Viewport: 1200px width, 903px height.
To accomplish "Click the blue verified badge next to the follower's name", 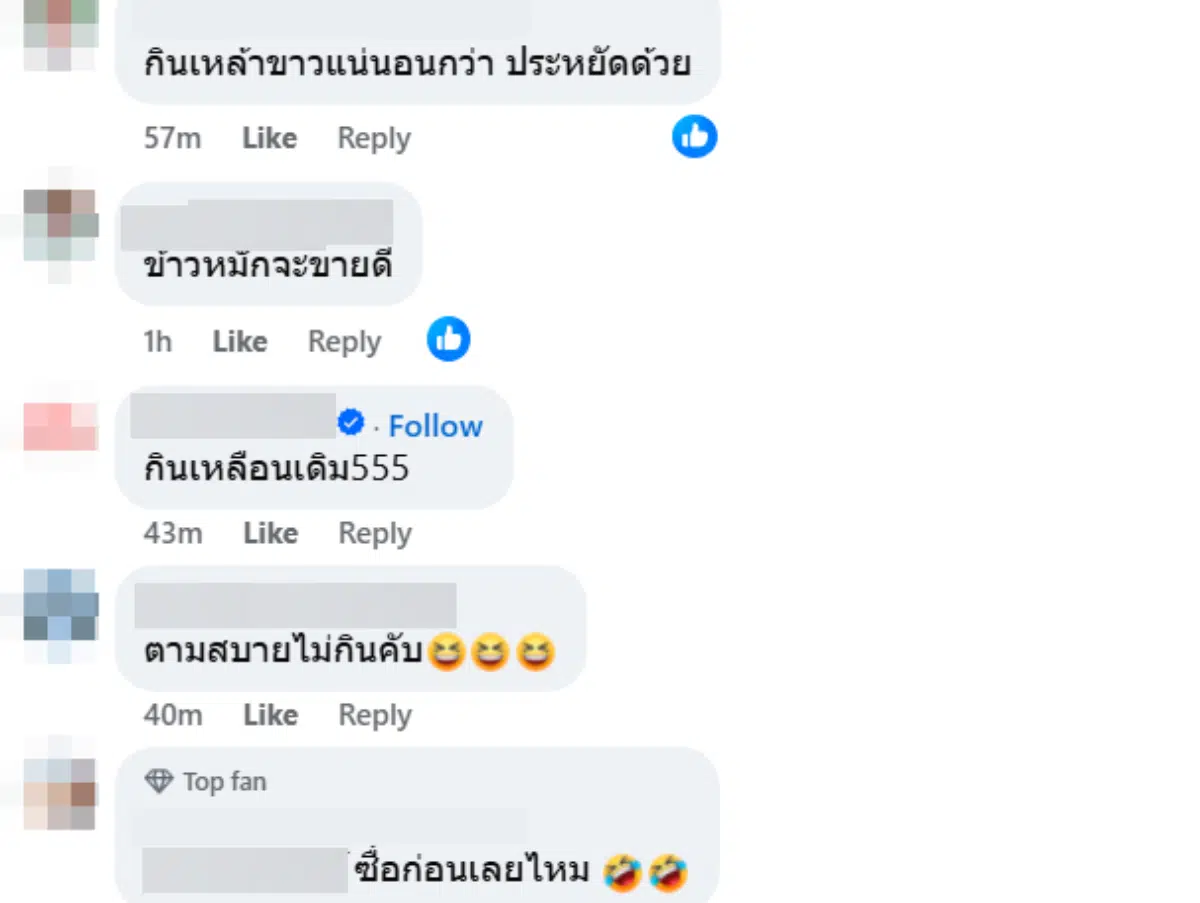I will [x=350, y=422].
